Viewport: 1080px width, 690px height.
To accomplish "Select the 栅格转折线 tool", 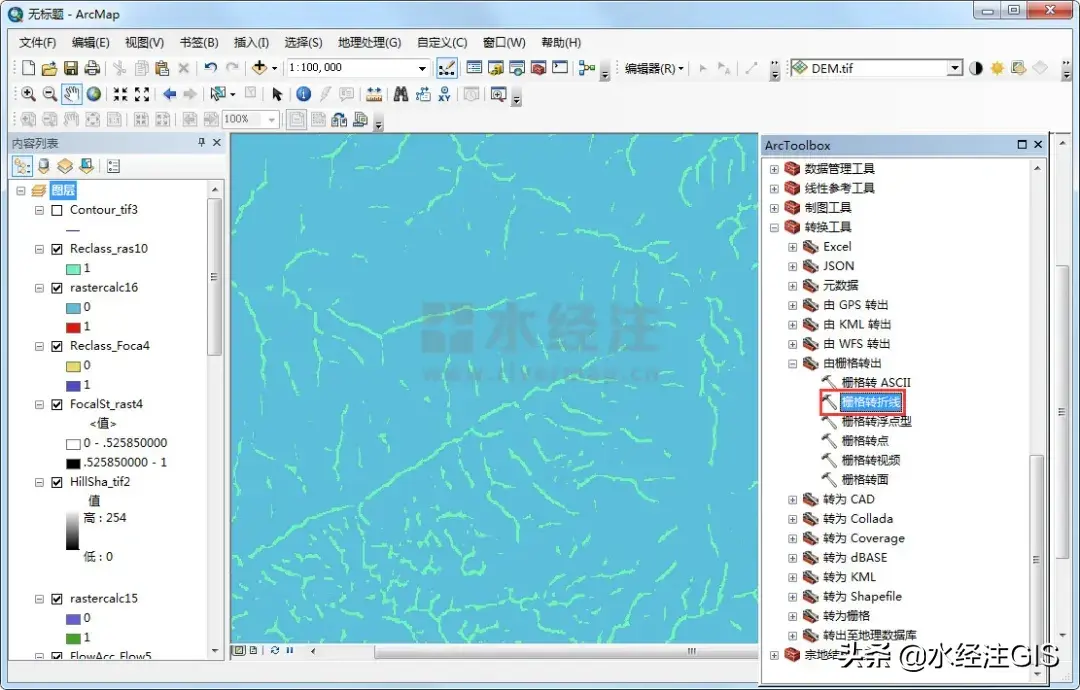I will 871,402.
